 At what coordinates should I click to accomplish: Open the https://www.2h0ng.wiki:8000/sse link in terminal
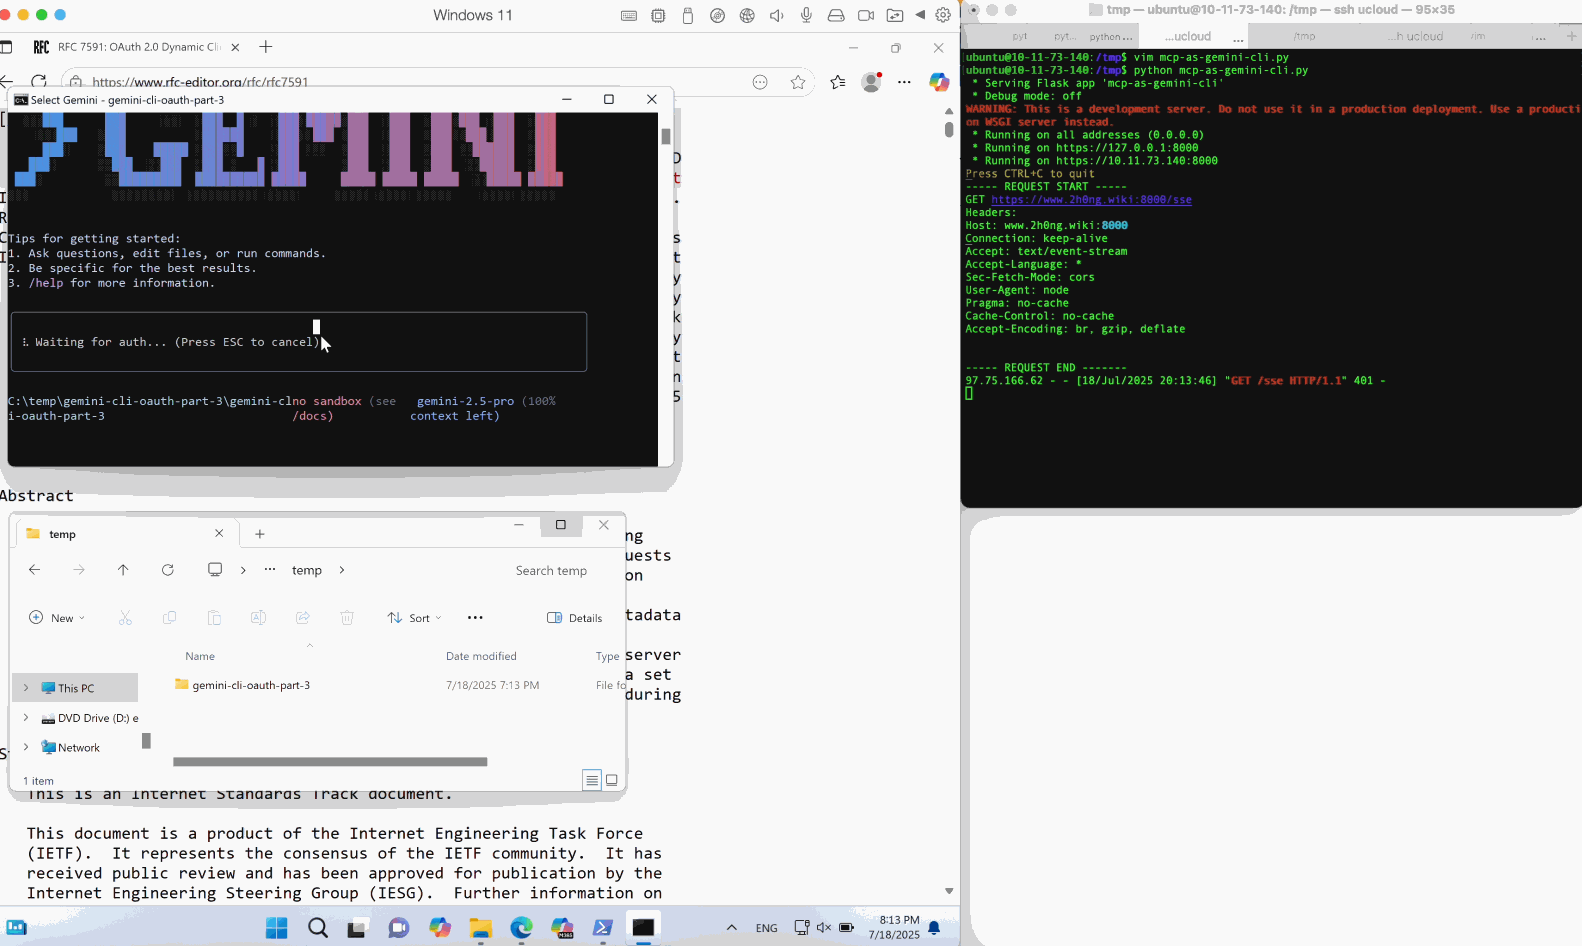click(1091, 200)
